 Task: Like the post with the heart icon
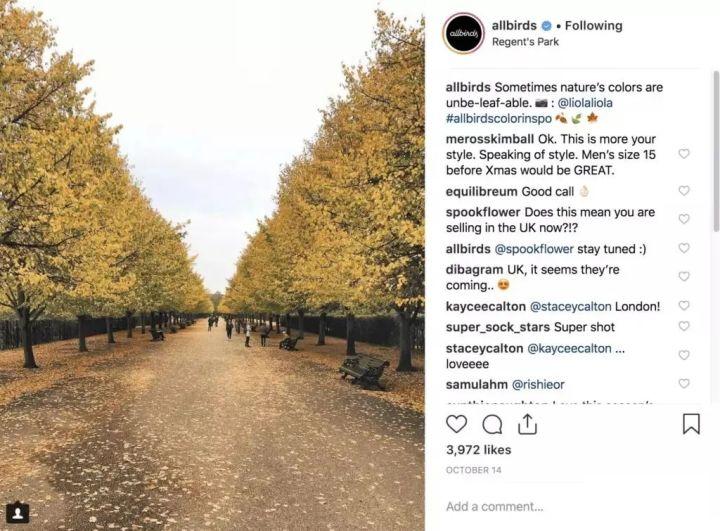[x=456, y=424]
